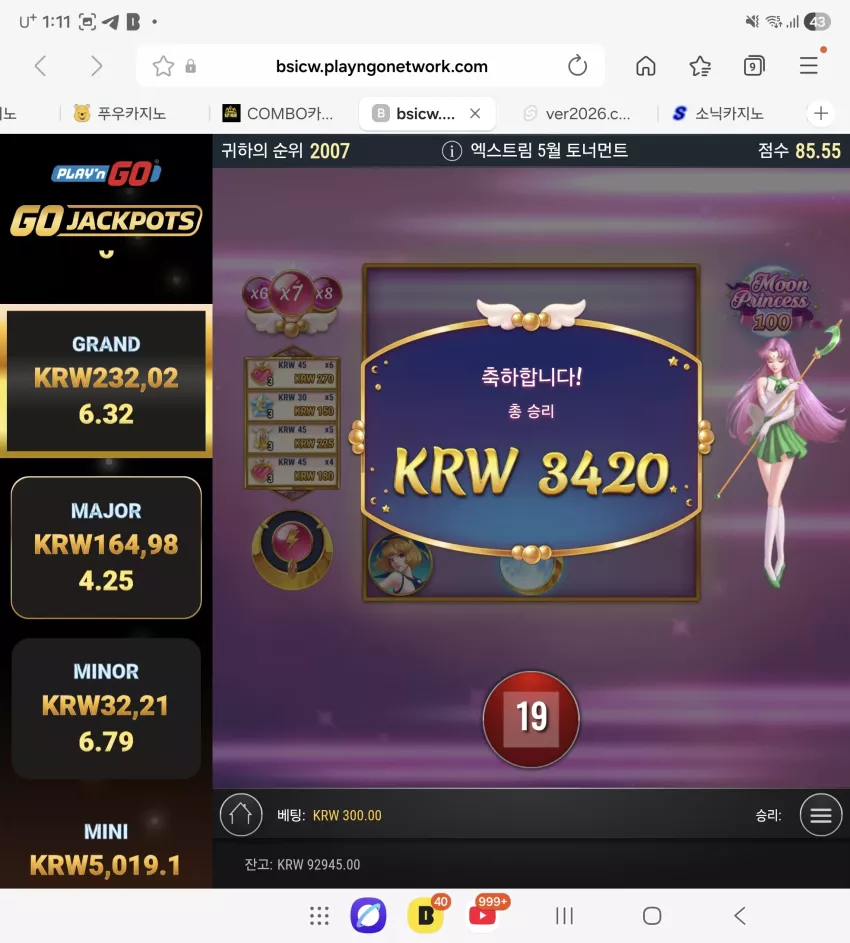The width and height of the screenshot is (850, 943).
Task: Tap the Android home button
Action: 651,916
